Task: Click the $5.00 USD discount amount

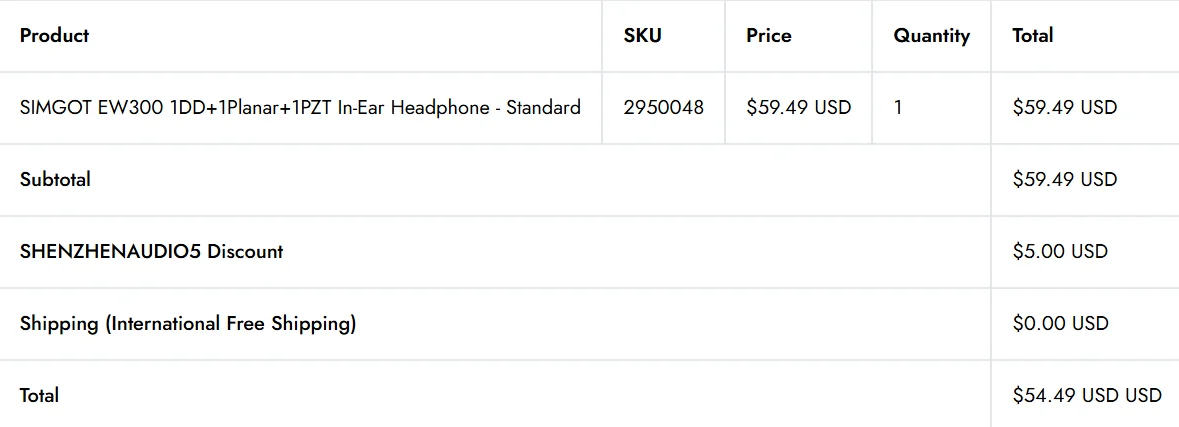Action: click(1060, 252)
